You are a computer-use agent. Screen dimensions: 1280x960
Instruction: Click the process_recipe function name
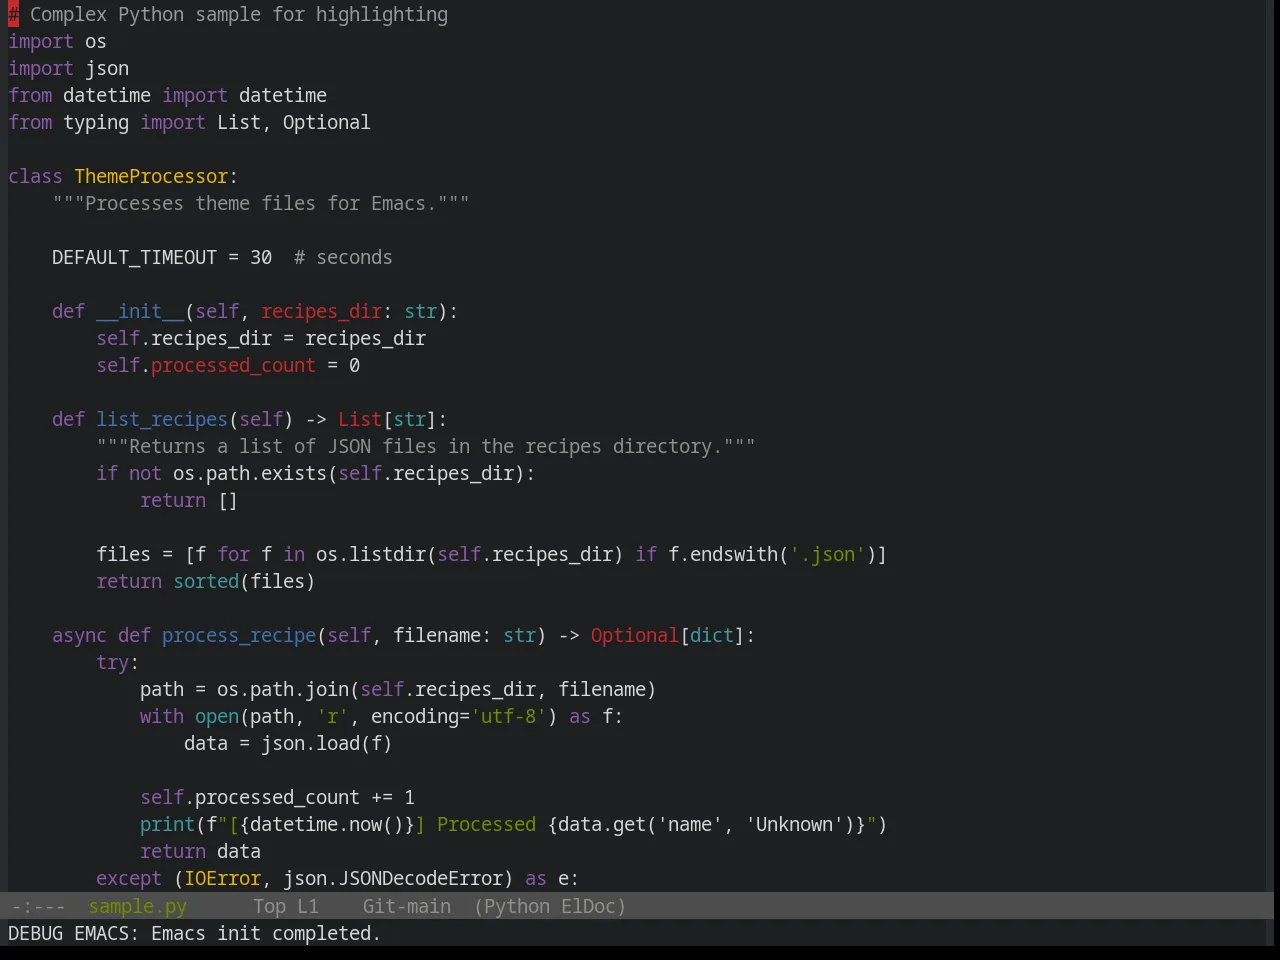pyautogui.click(x=239, y=635)
